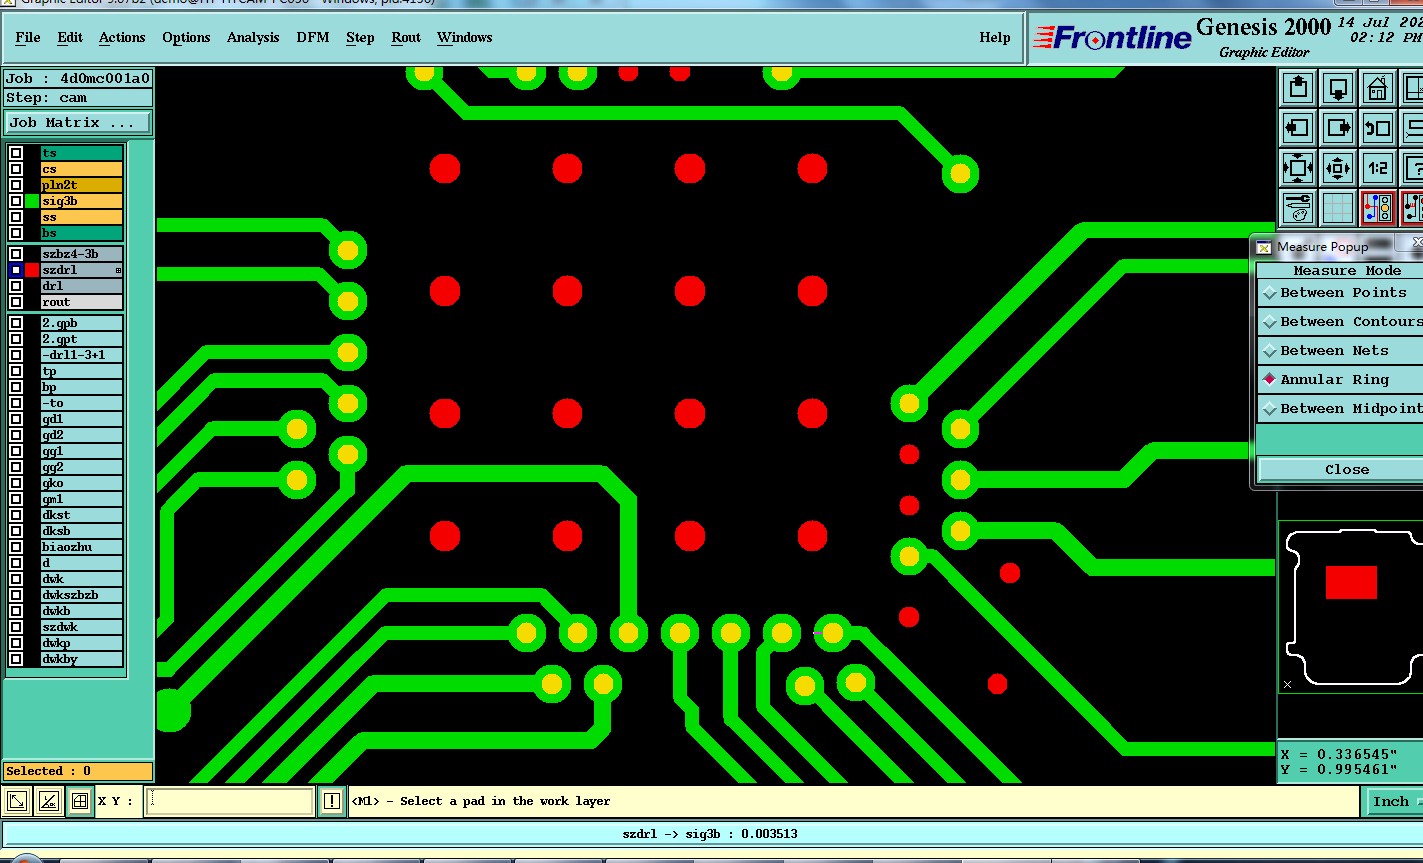Toggle the ts layer checkbox

click(16, 153)
